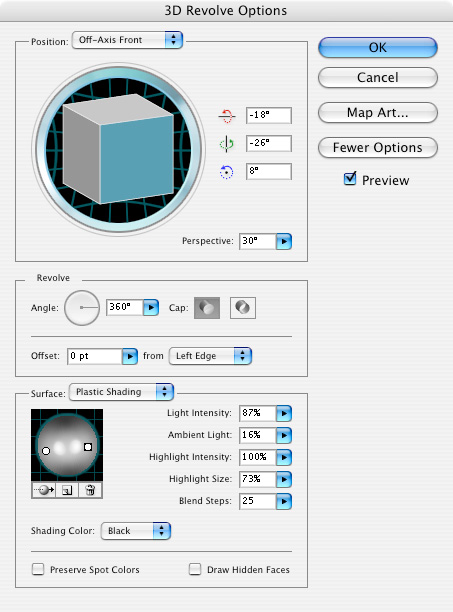Open the Perspective slider arrow

pos(284,242)
